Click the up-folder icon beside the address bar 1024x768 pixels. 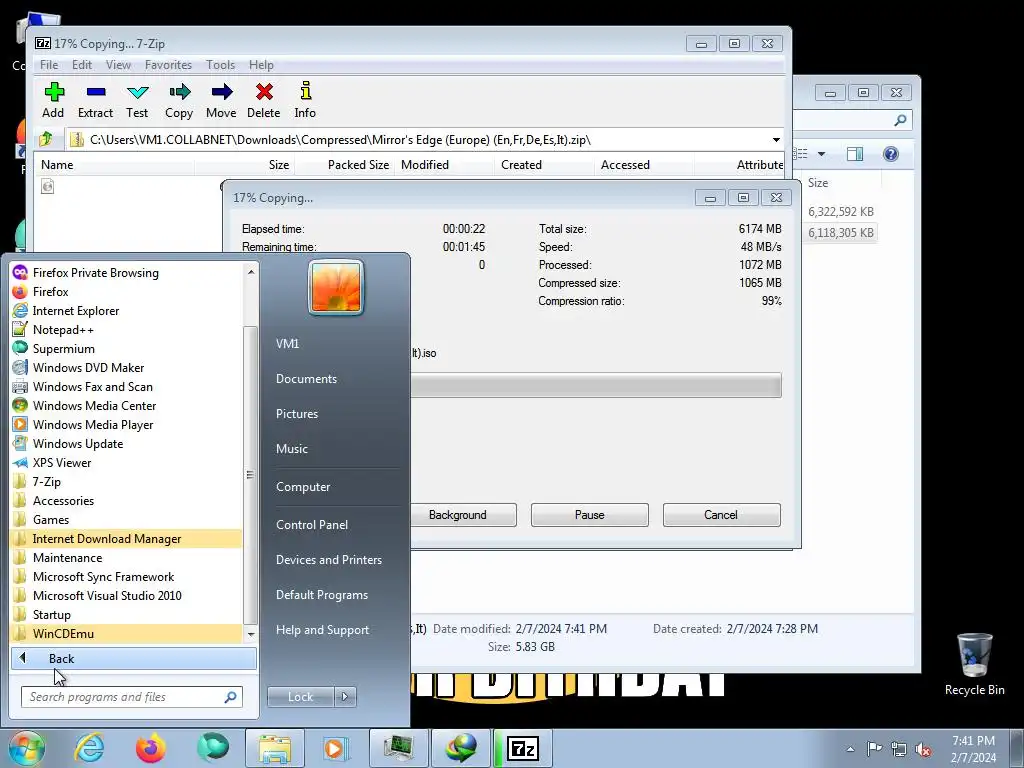46,139
